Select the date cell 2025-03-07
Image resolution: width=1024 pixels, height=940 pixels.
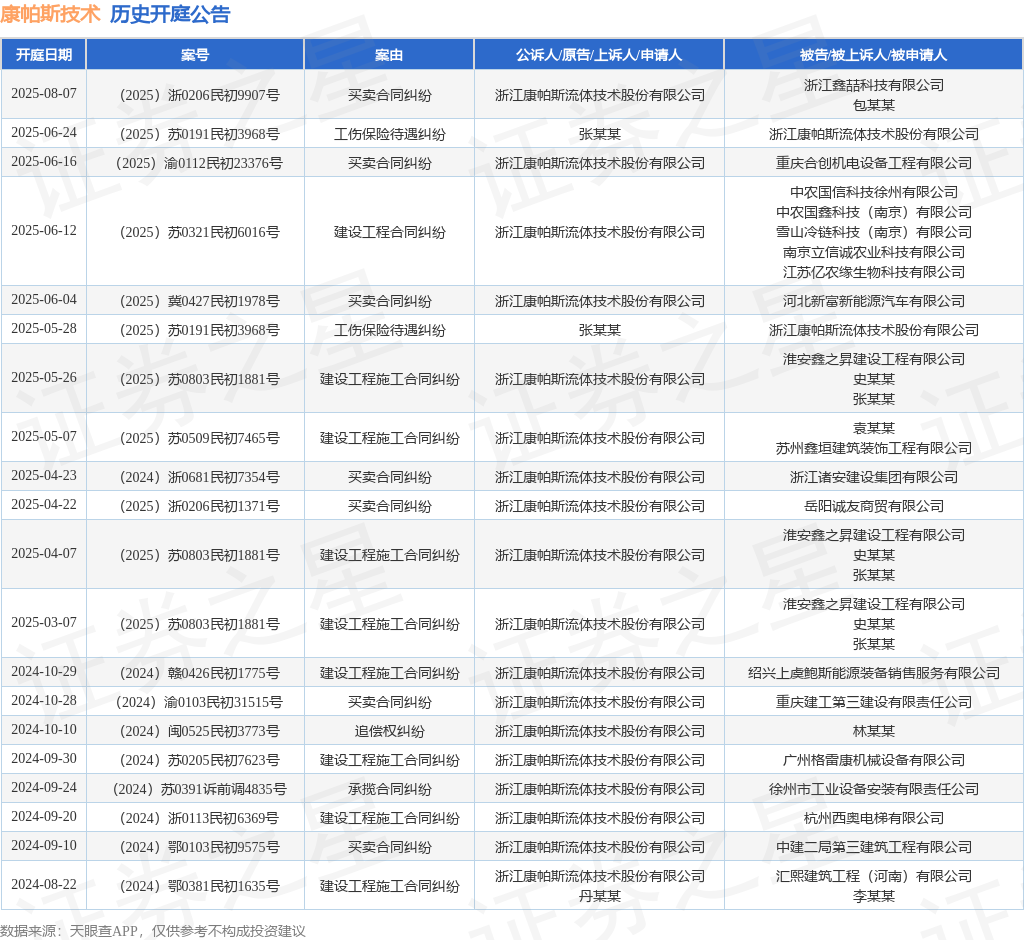pyautogui.click(x=44, y=623)
